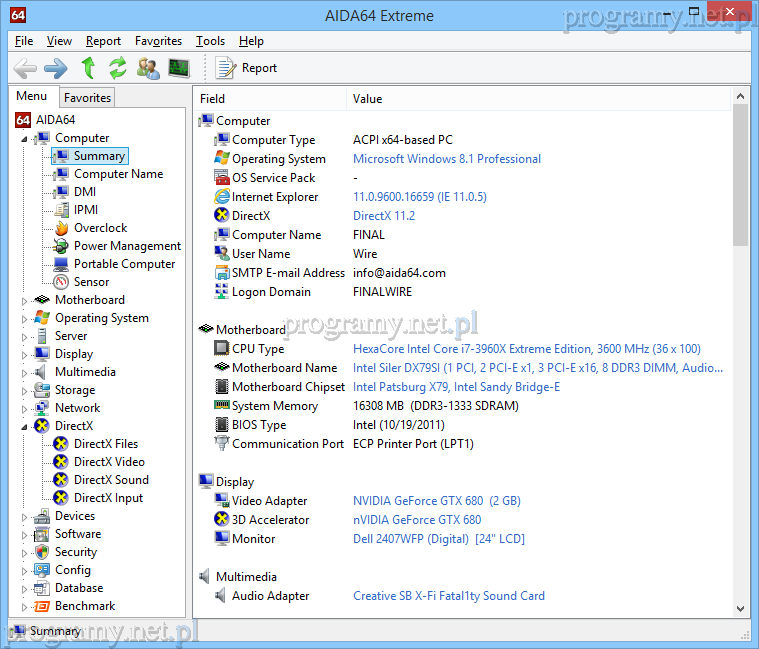
Task: Select DirectX Video in the tree
Action: 109,462
